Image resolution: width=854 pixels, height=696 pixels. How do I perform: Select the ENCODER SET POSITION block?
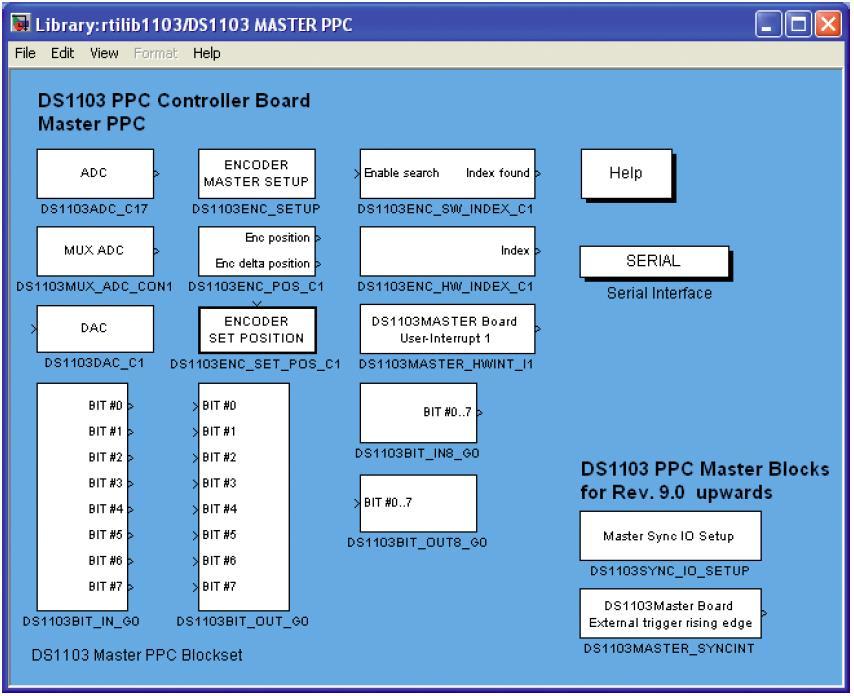click(x=257, y=330)
